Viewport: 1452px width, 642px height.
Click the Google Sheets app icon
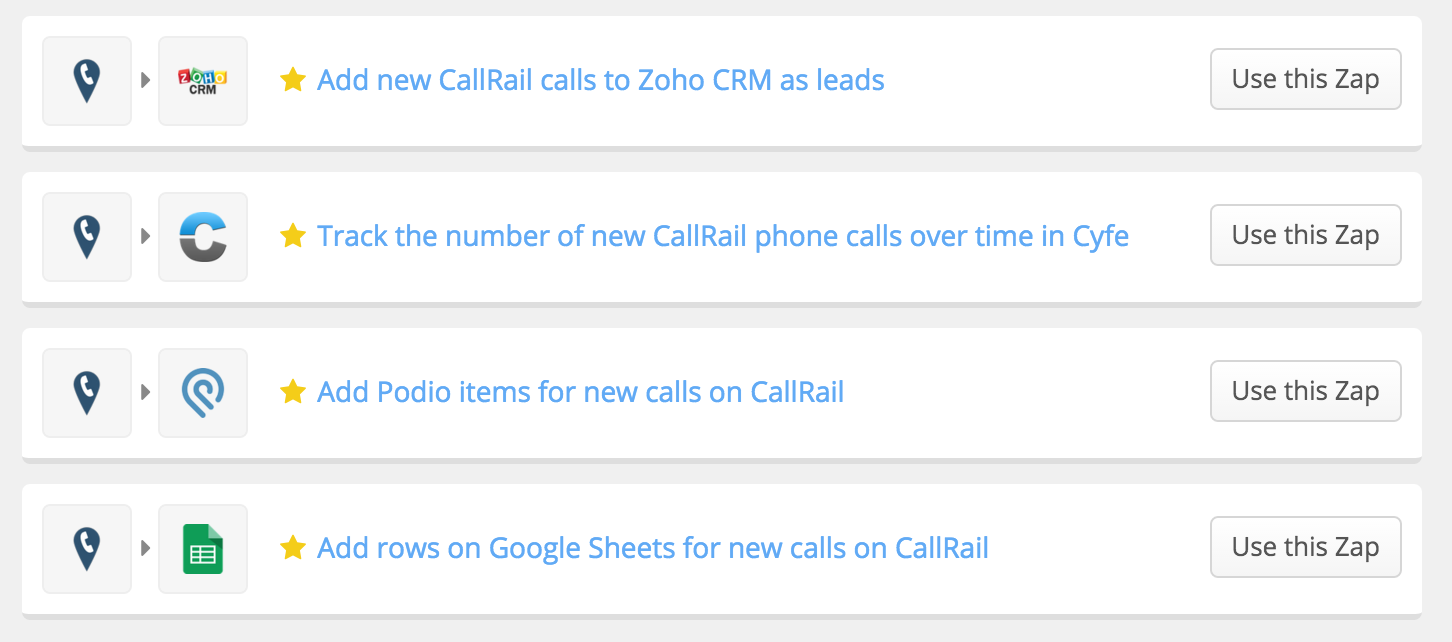203,549
